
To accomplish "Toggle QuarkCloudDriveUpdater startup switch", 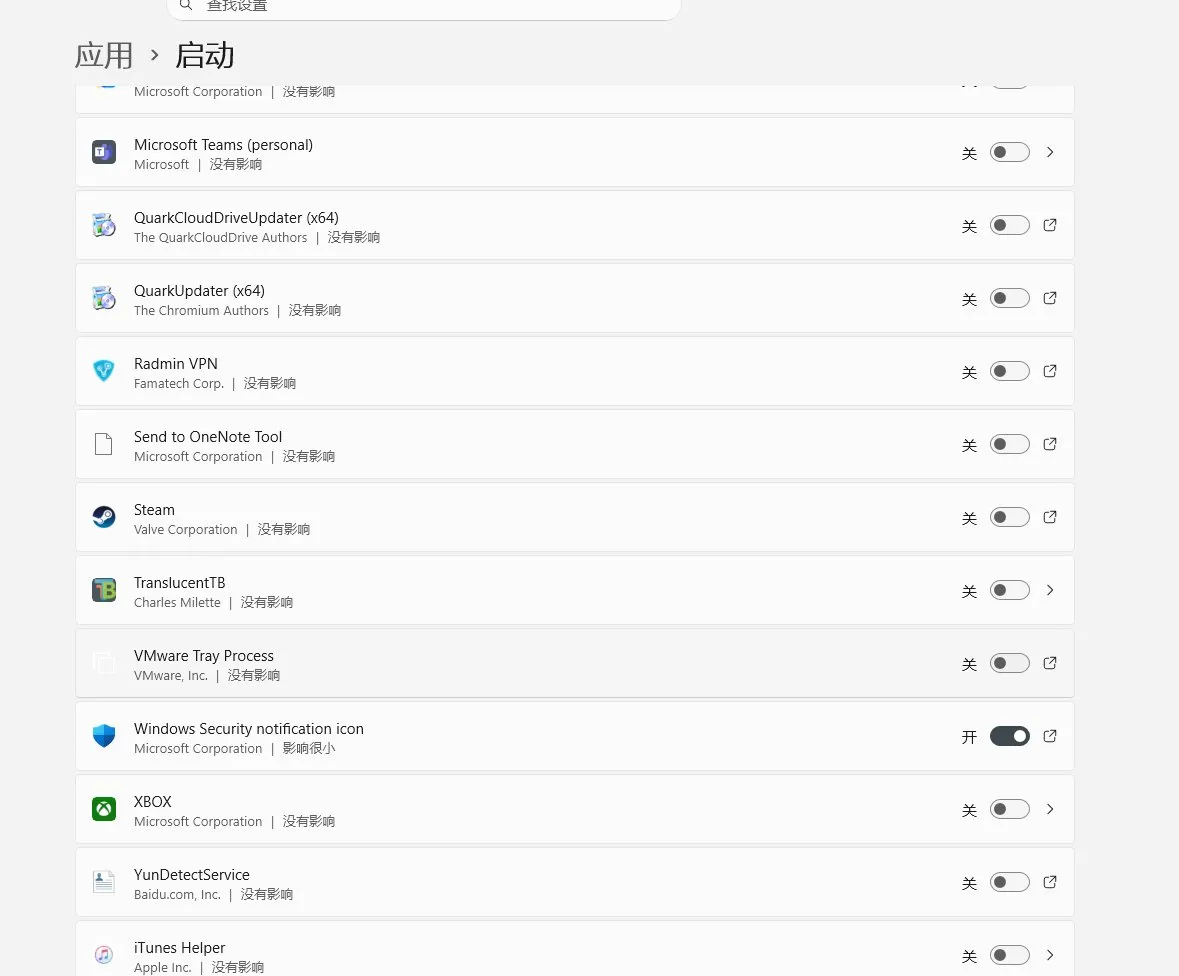I will pyautogui.click(x=1009, y=225).
